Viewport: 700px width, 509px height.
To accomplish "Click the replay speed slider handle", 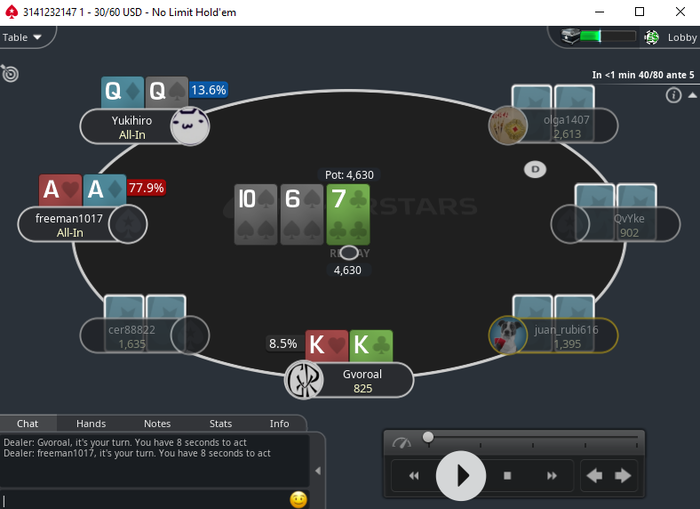I will point(428,437).
